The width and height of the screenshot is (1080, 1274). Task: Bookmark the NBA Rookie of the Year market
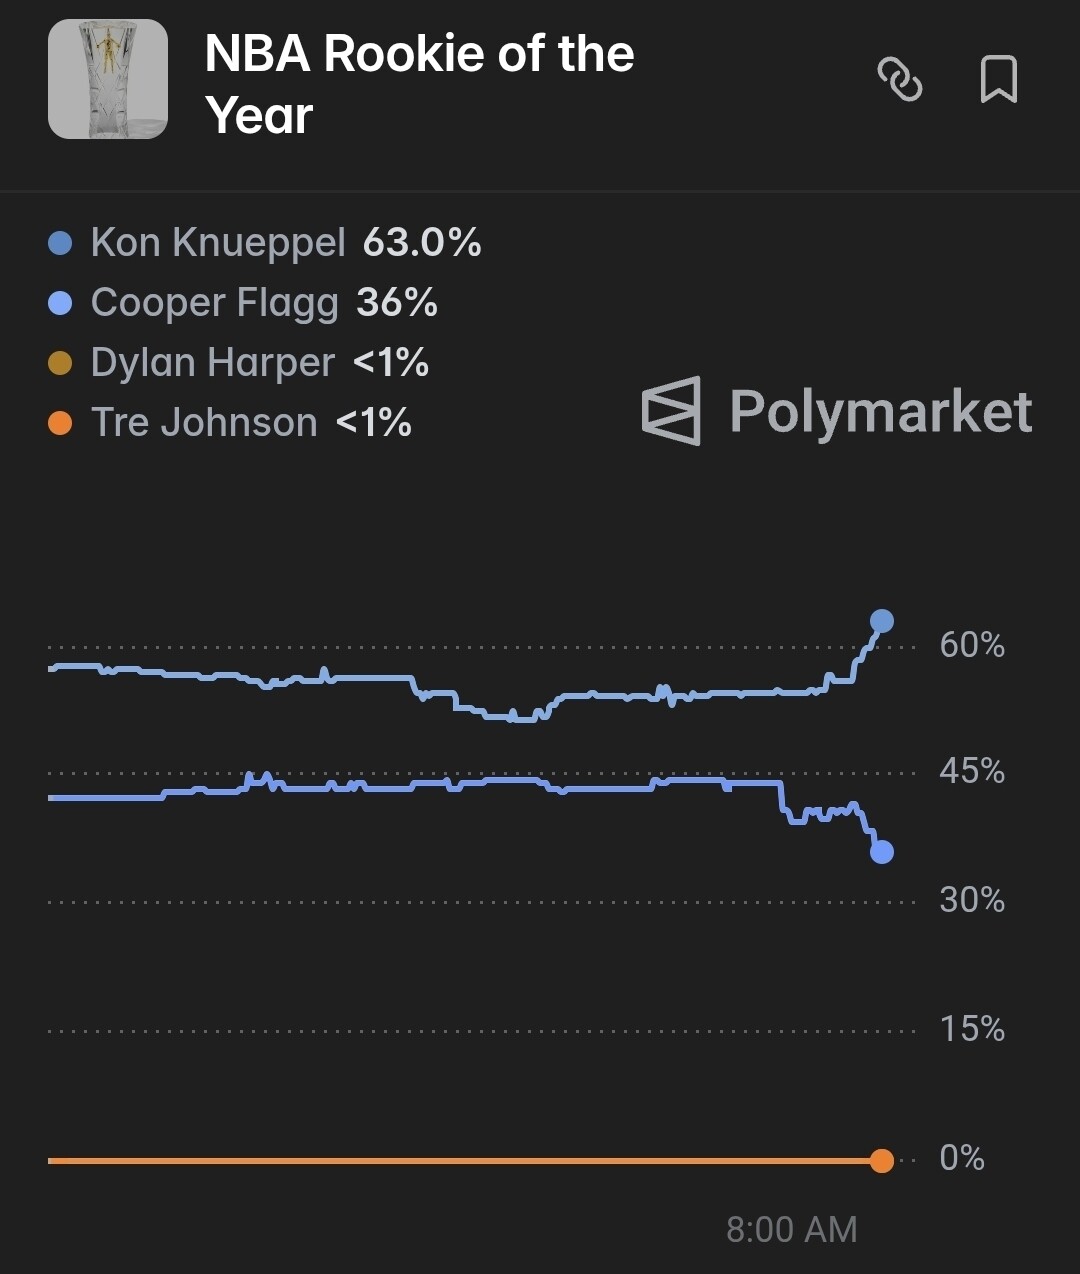tap(998, 80)
